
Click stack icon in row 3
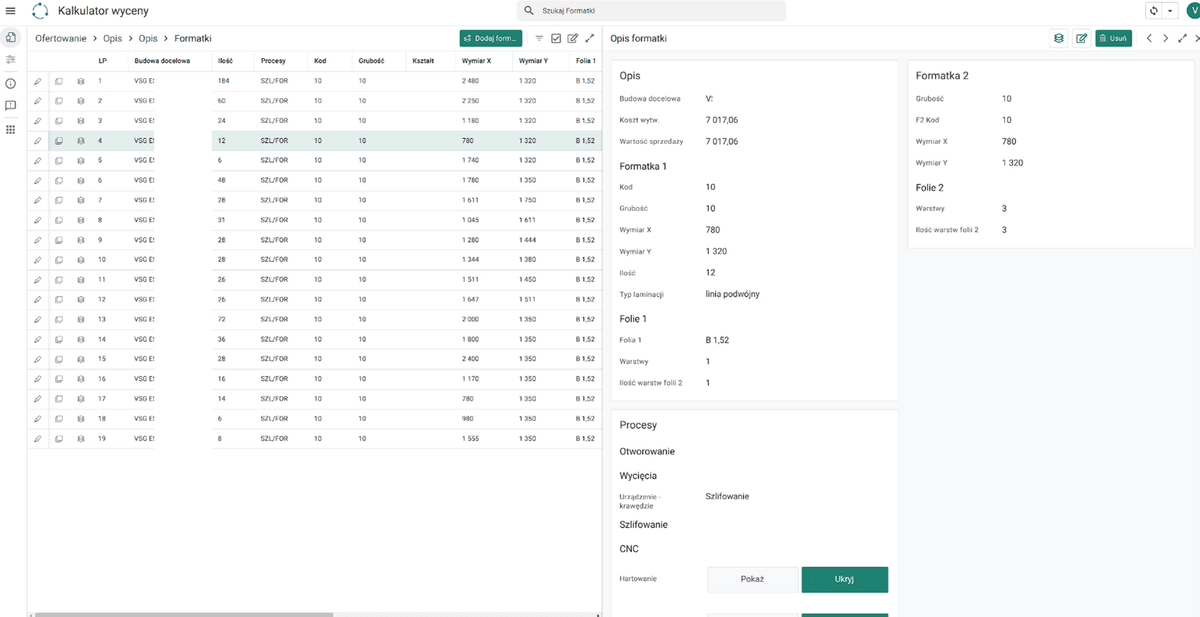(81, 121)
